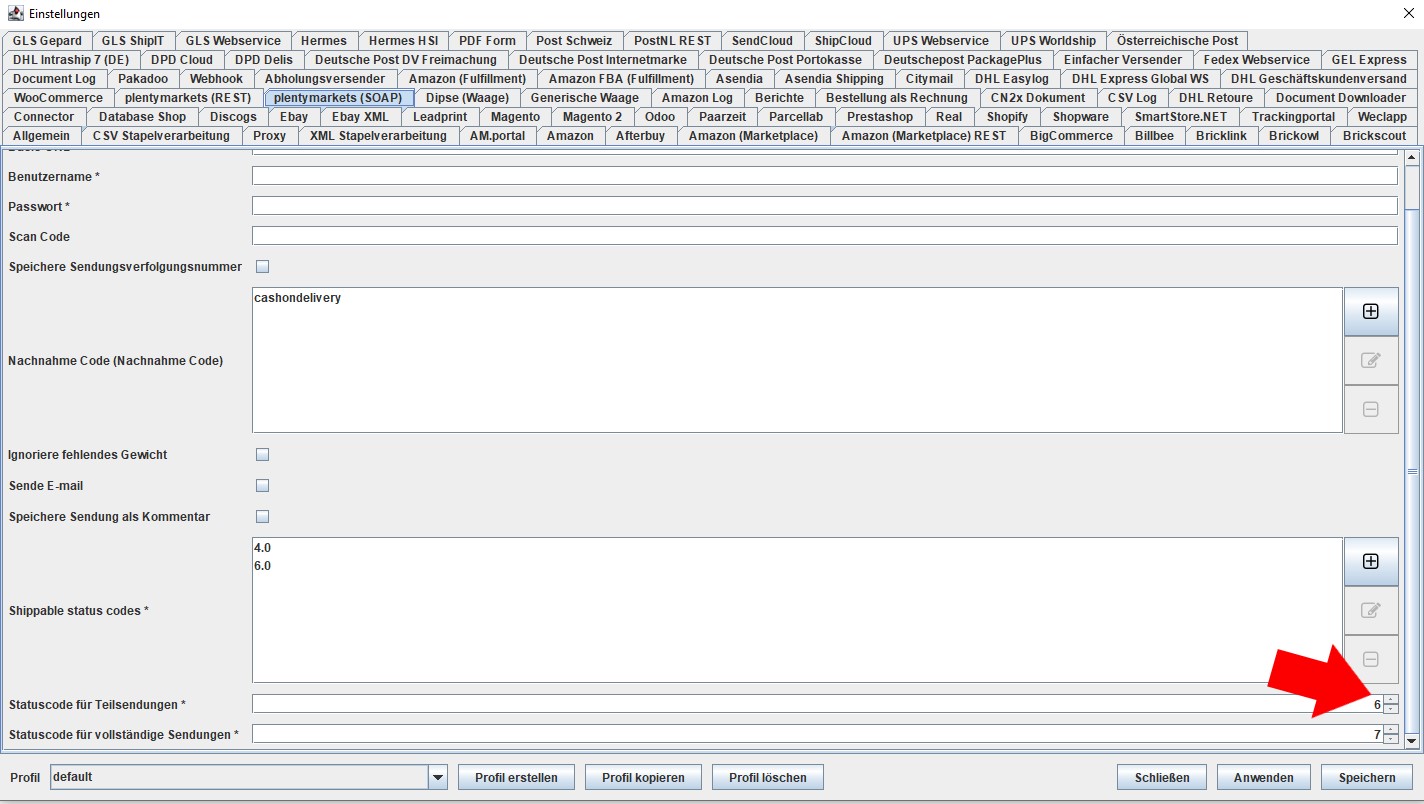Increase Statuscode für Teilsendungen value
The height and width of the screenshot is (804, 1424).
tap(1391, 700)
